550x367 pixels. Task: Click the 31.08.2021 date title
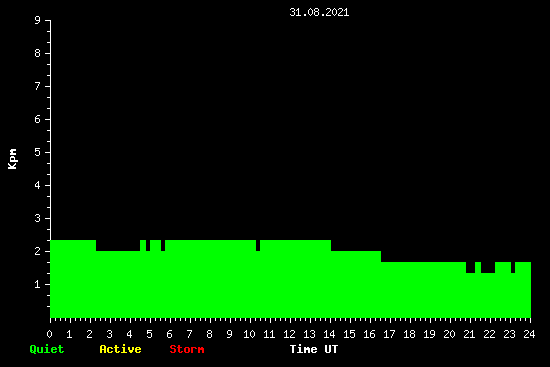pyautogui.click(x=319, y=12)
